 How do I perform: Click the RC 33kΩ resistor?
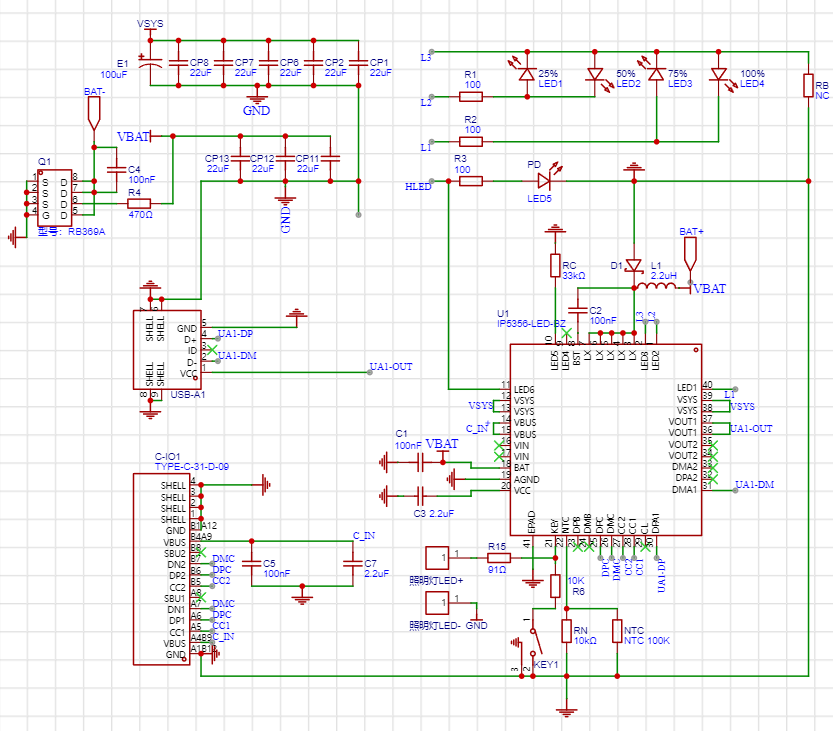(x=555, y=265)
